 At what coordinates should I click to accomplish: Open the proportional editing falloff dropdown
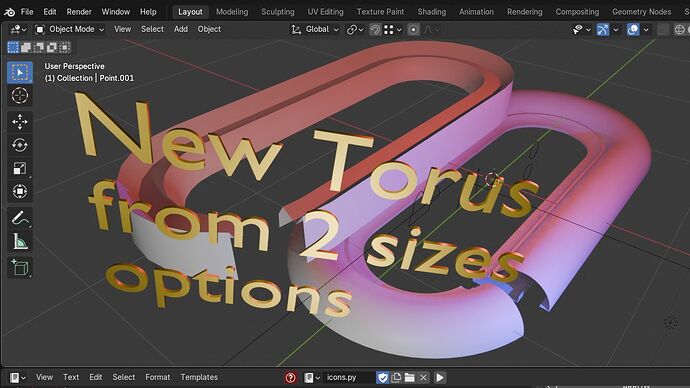(x=431, y=29)
